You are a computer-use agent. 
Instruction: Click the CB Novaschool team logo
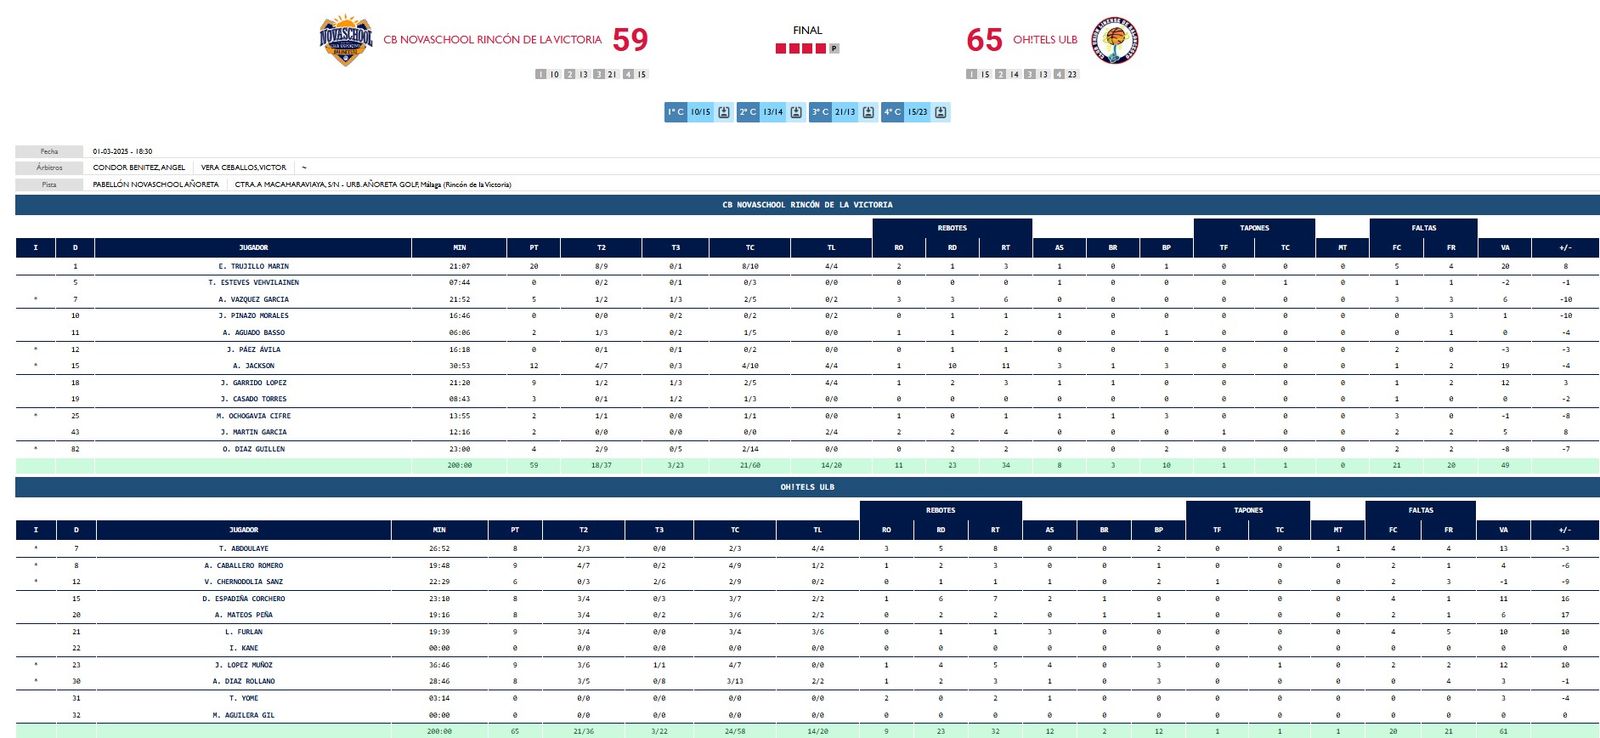tap(345, 40)
